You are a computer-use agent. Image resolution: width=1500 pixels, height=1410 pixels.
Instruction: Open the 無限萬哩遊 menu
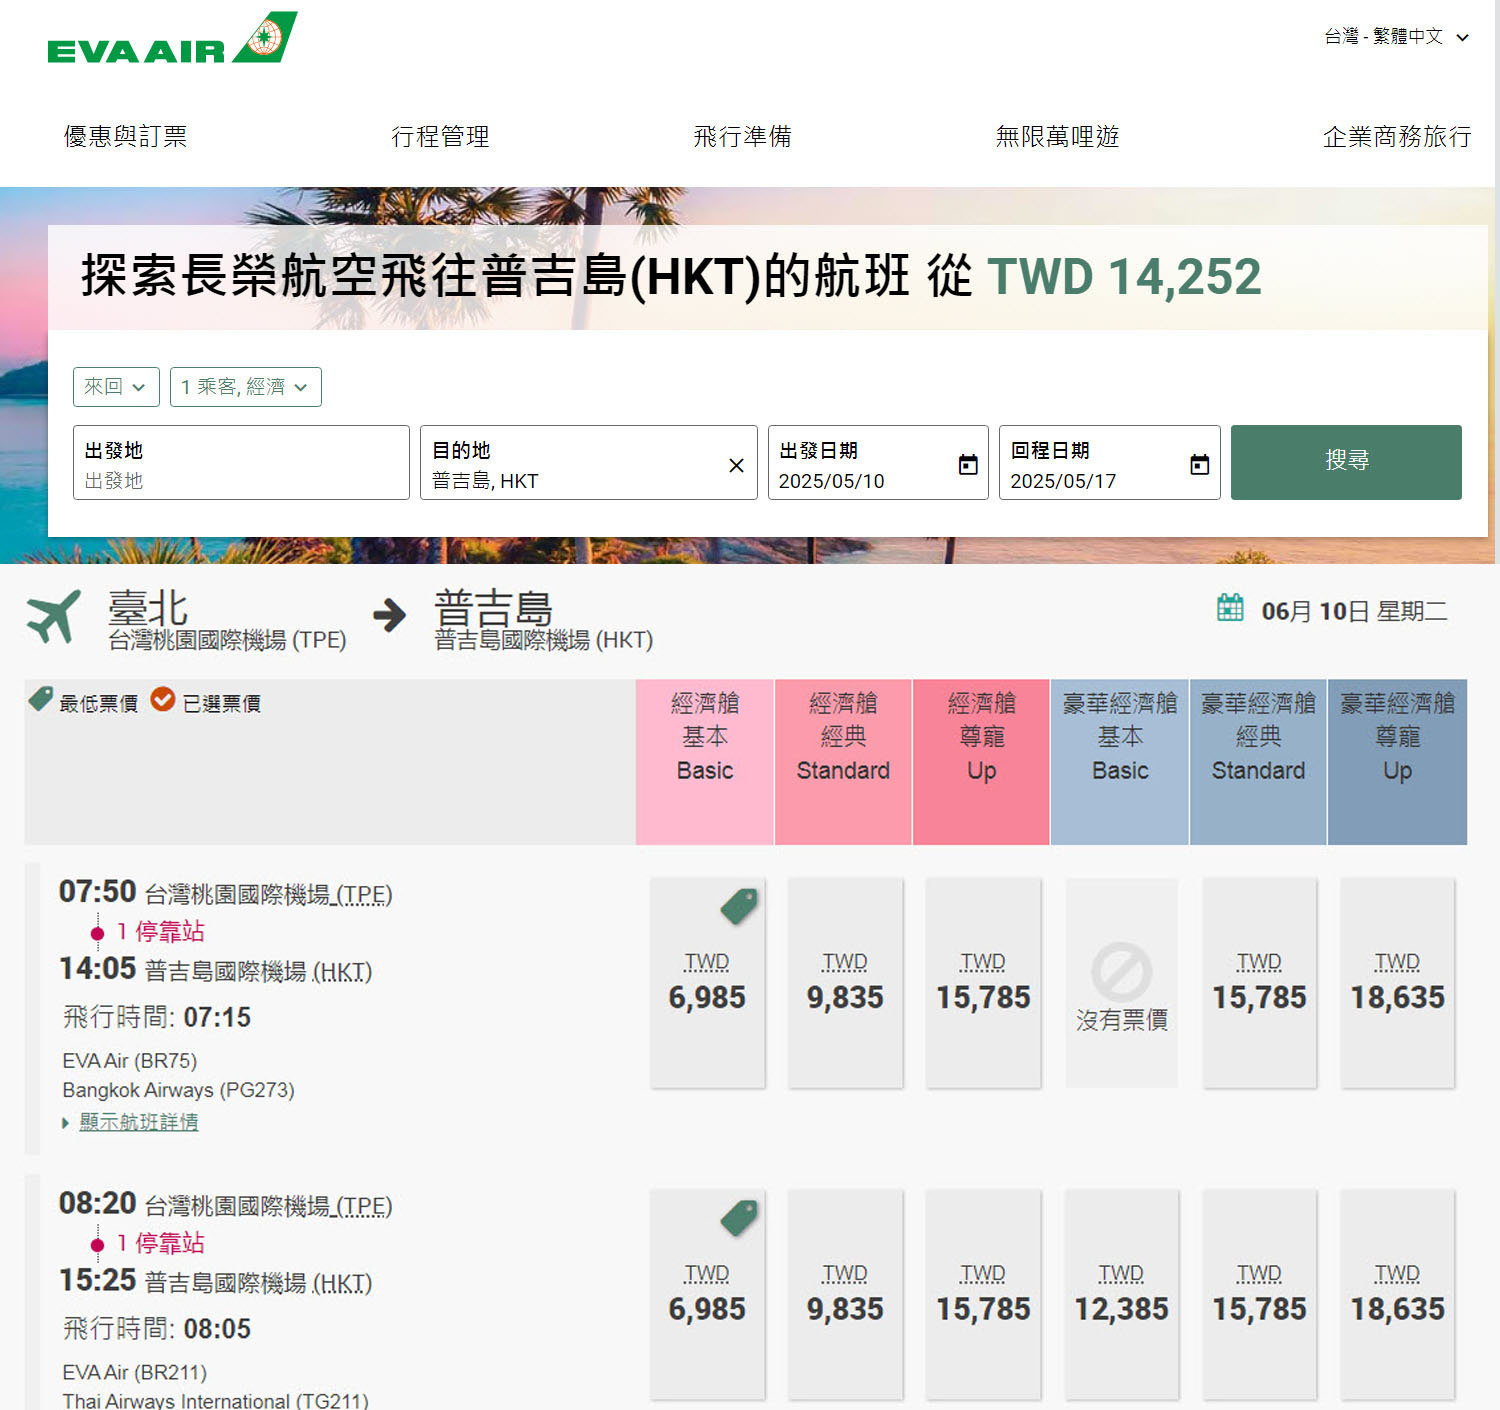(x=1057, y=136)
